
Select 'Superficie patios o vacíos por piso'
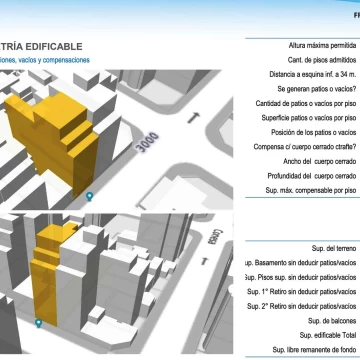point(309,118)
